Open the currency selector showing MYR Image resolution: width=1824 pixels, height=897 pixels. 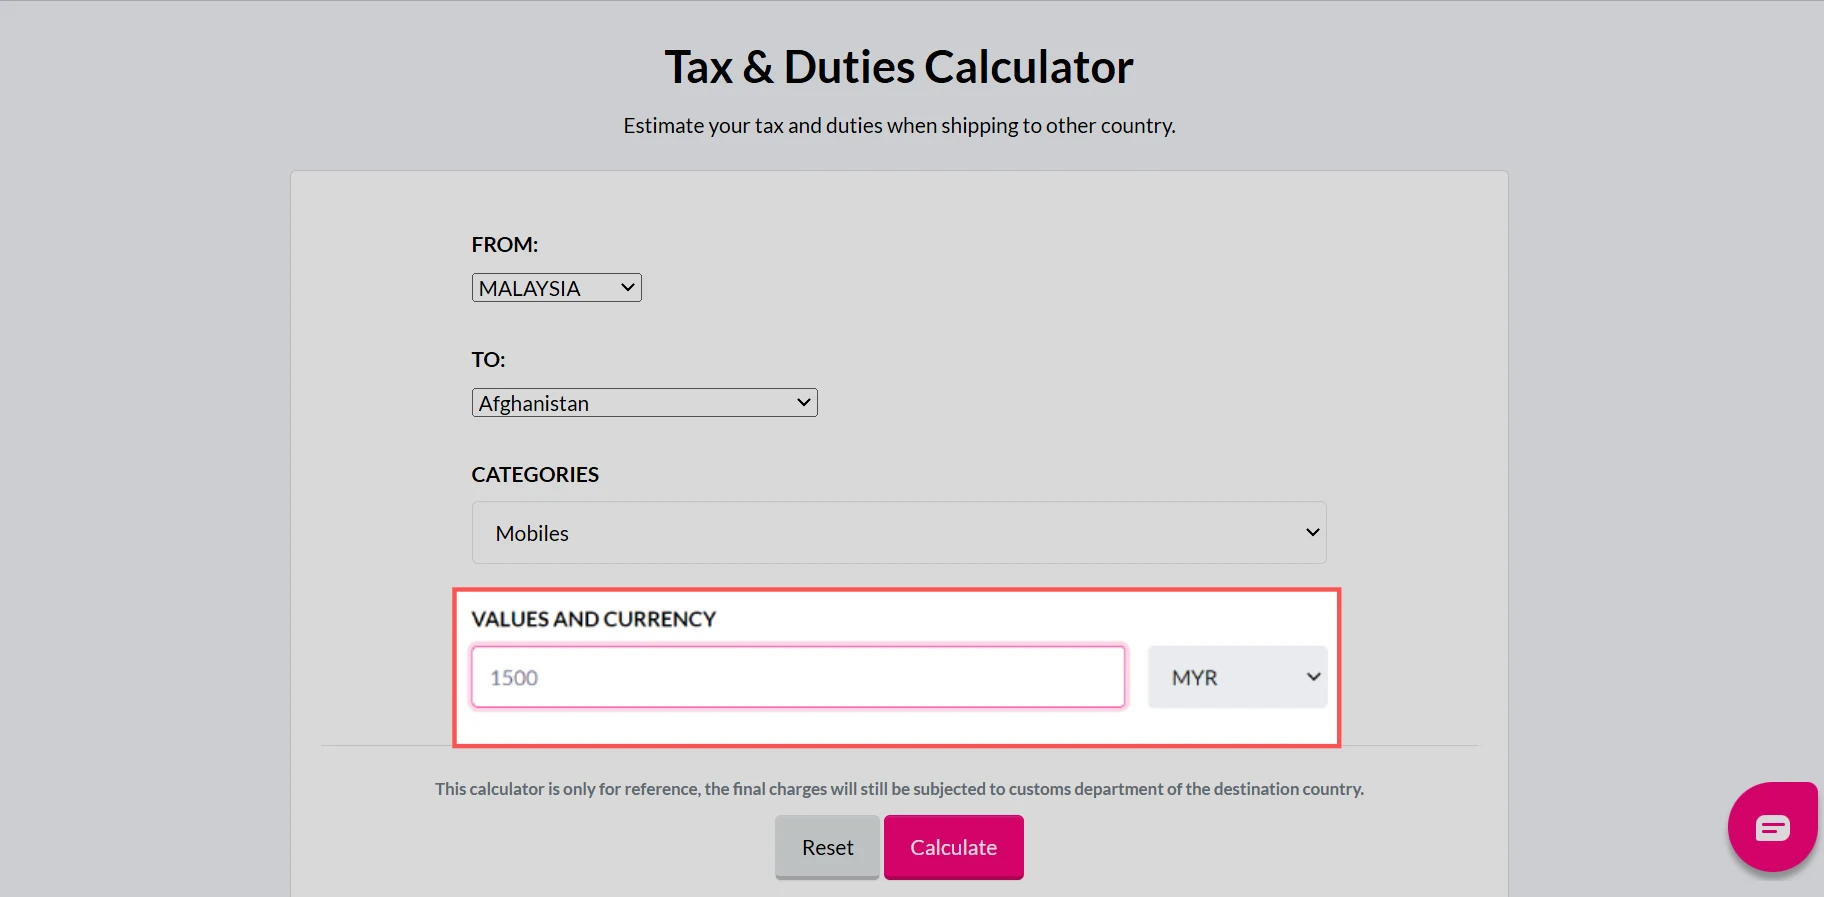1237,677
